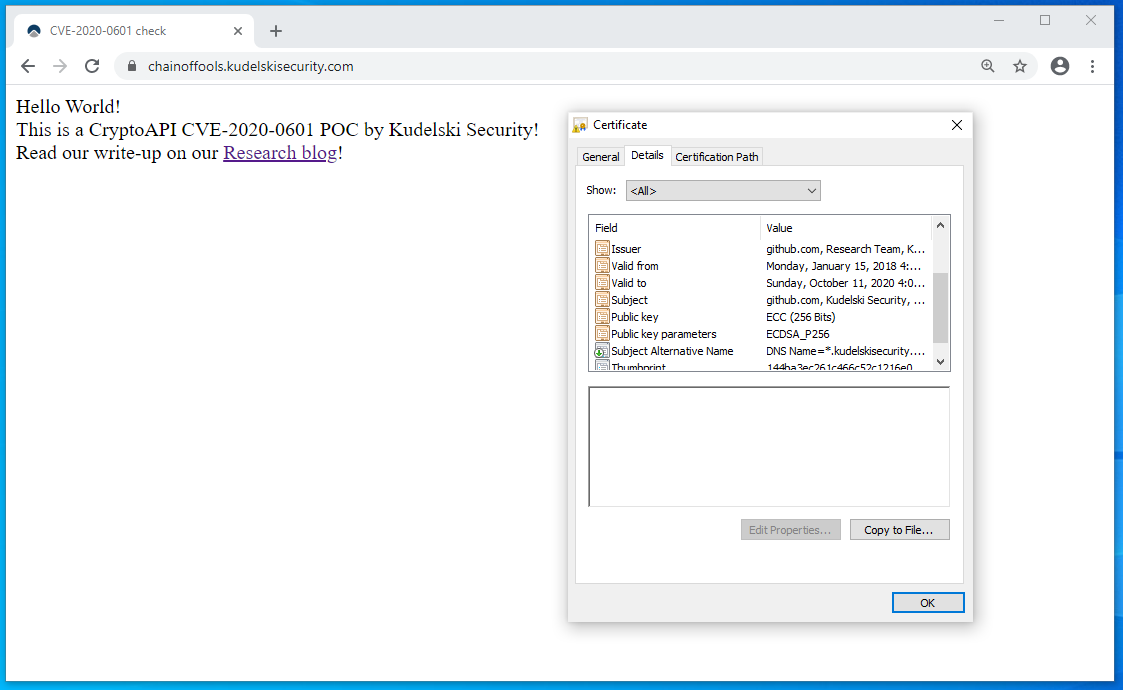Select the Details certificate tab
The width and height of the screenshot is (1123, 690).
click(647, 155)
